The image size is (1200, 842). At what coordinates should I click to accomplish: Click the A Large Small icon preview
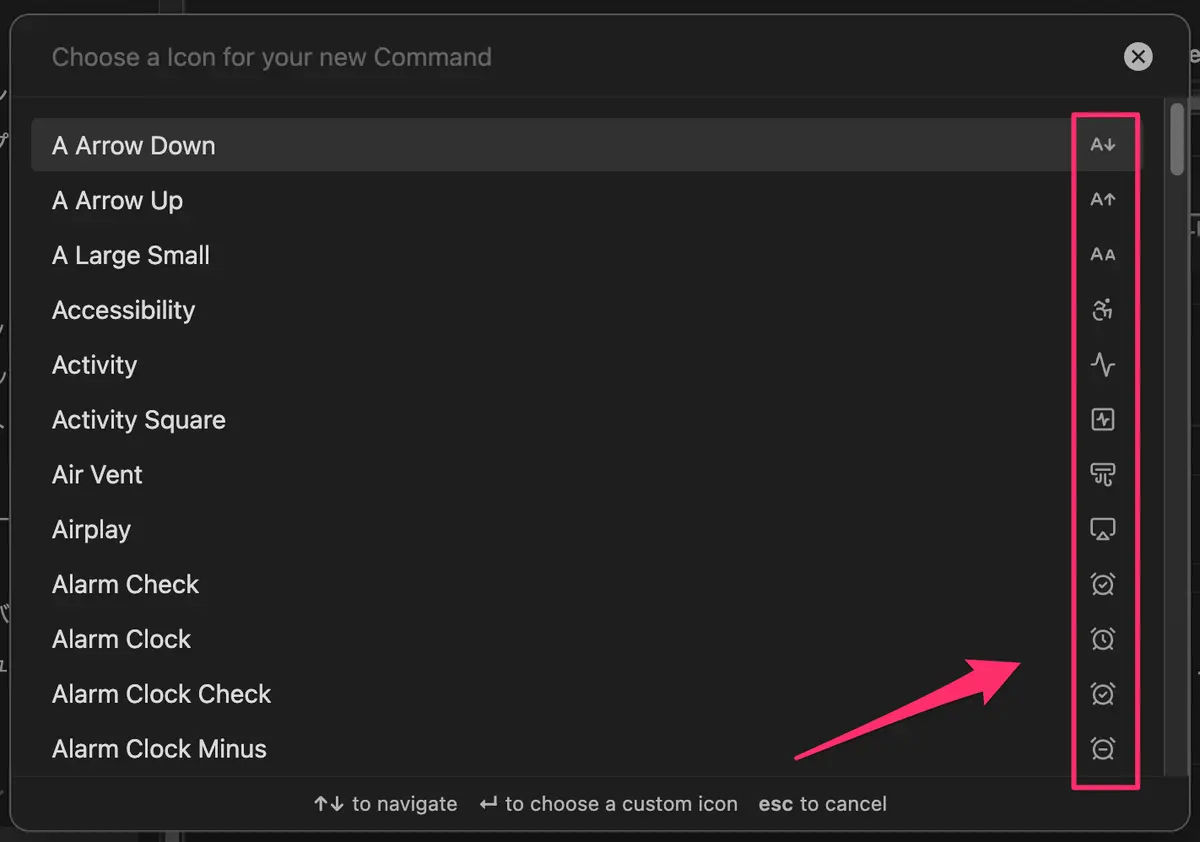(1102, 255)
